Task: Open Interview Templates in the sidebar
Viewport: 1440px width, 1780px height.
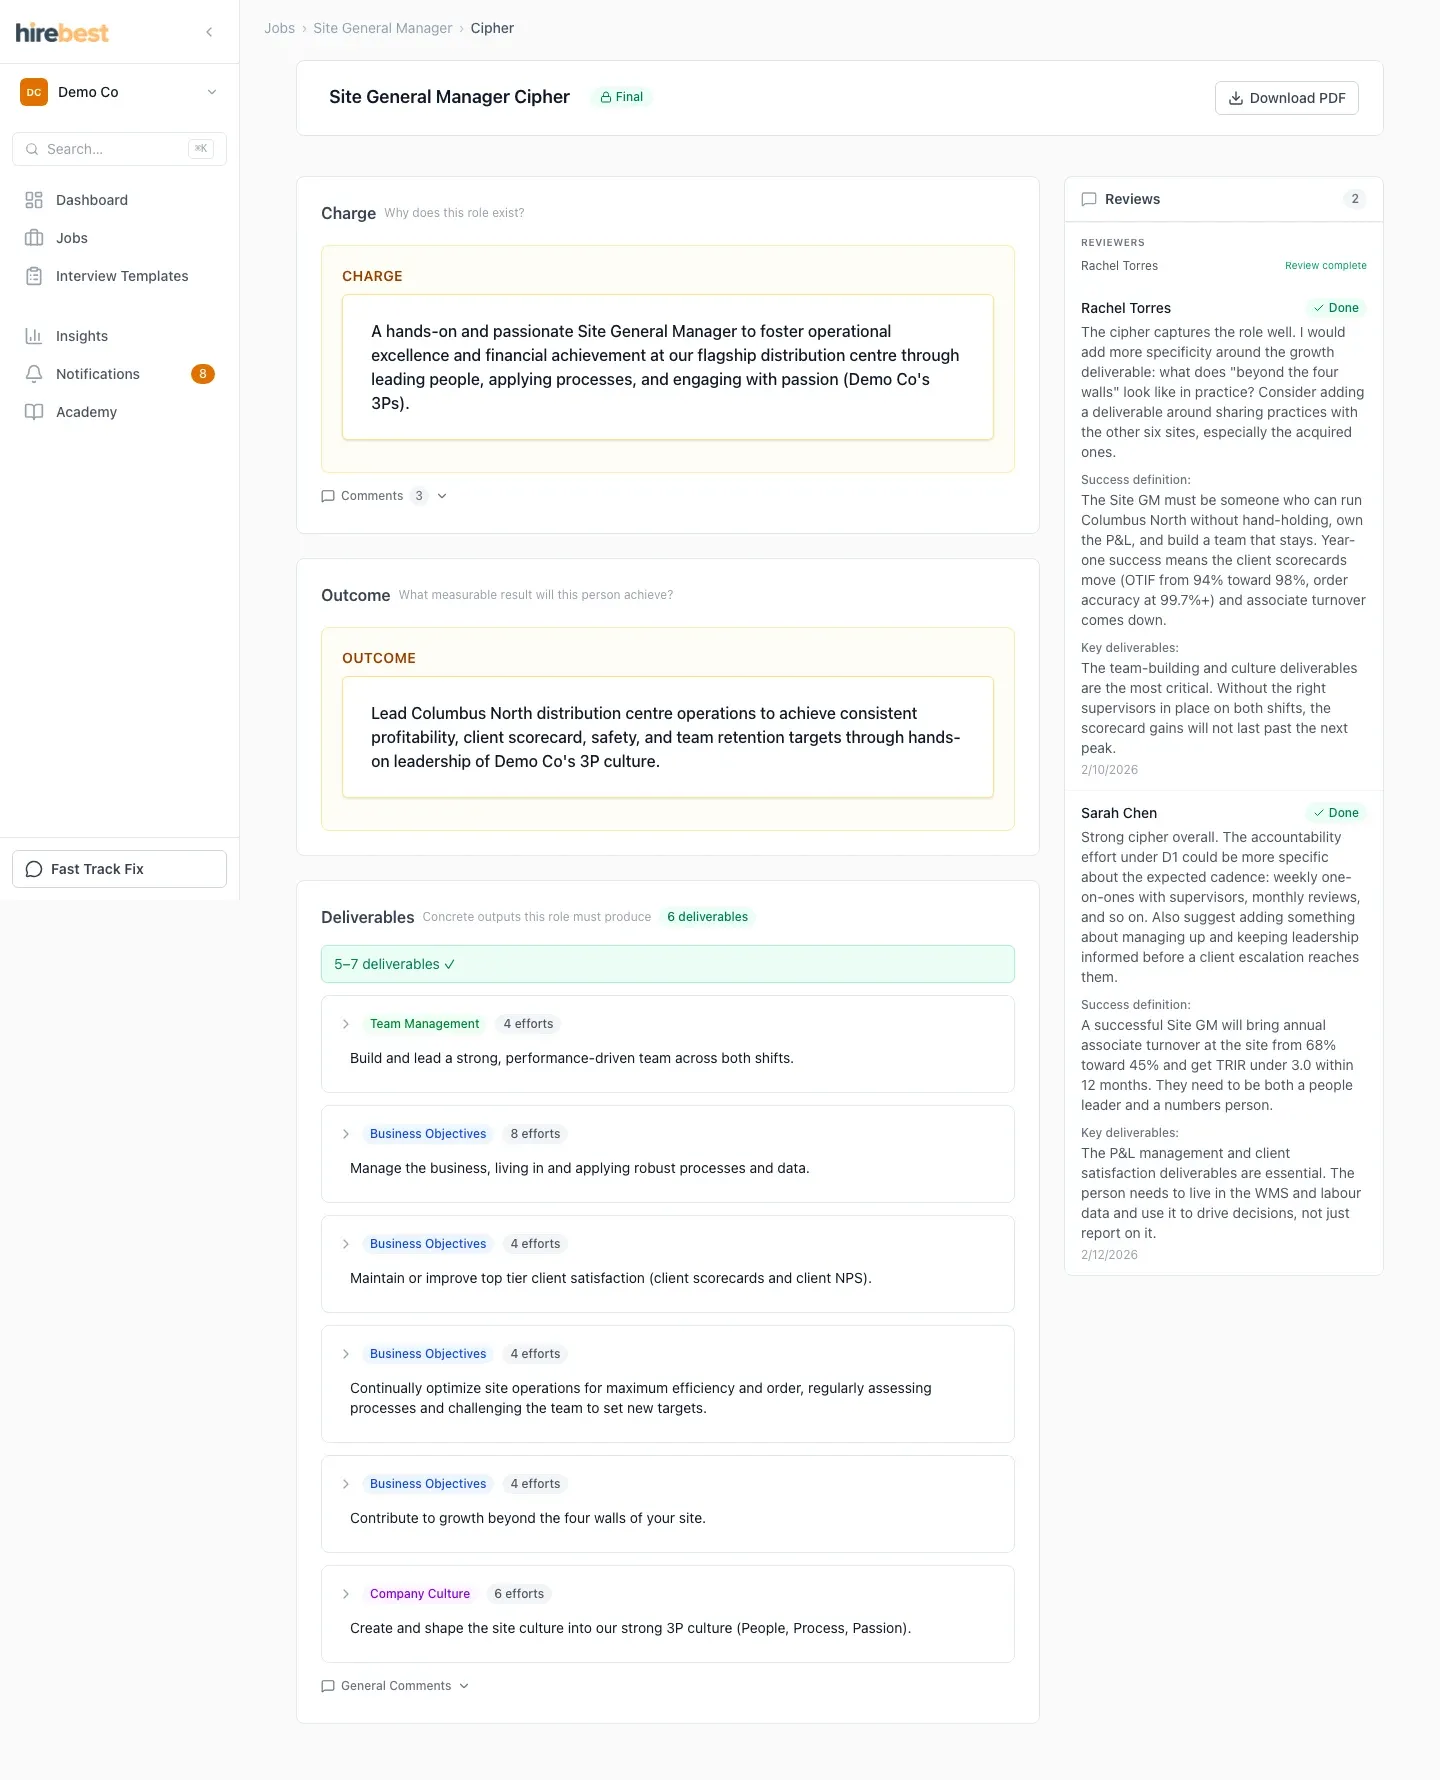Action: (x=119, y=276)
